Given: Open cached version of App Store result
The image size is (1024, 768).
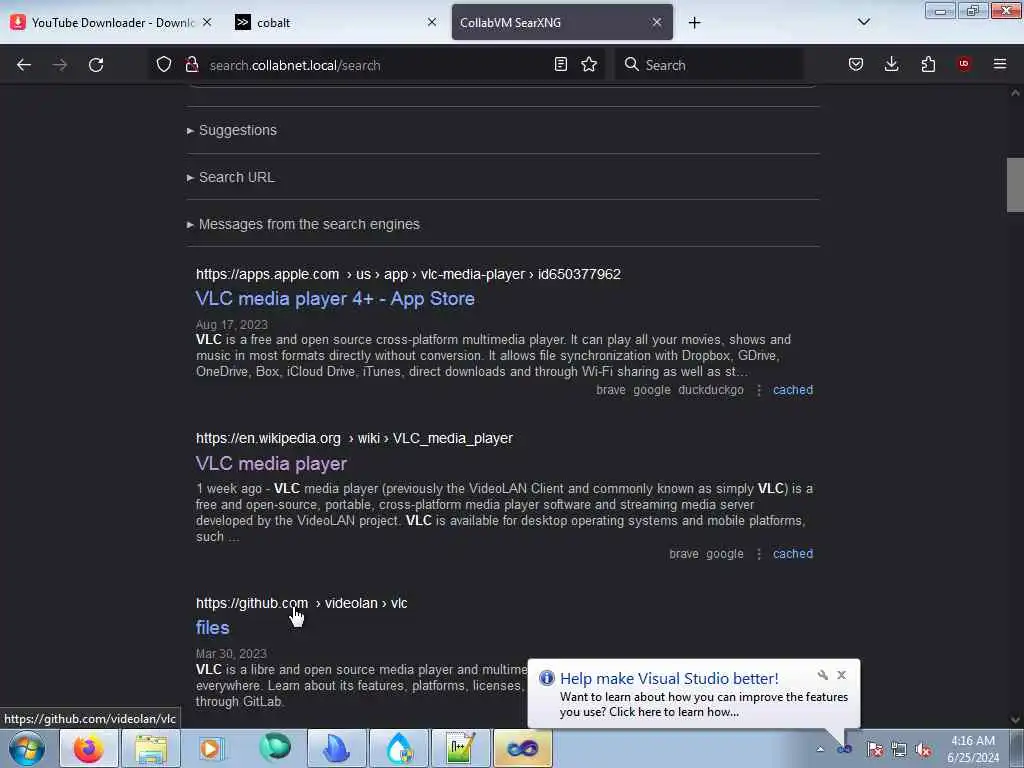Looking at the screenshot, I should [793, 390].
